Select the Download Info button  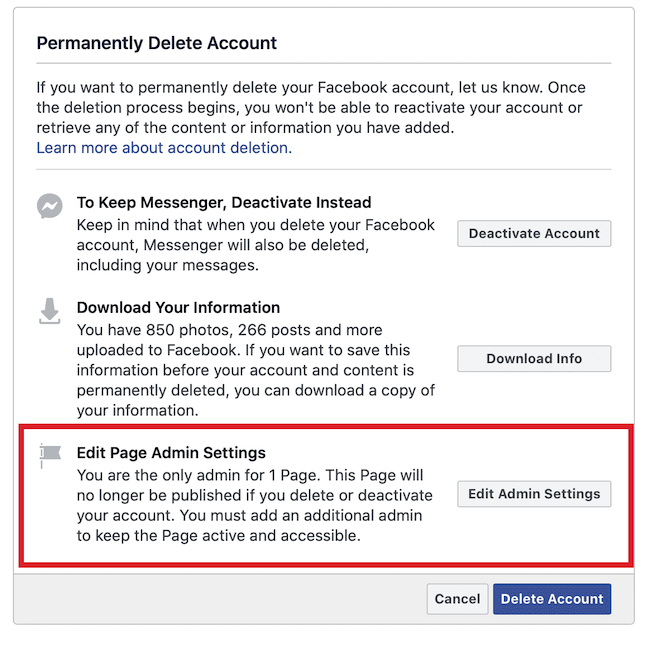click(534, 359)
